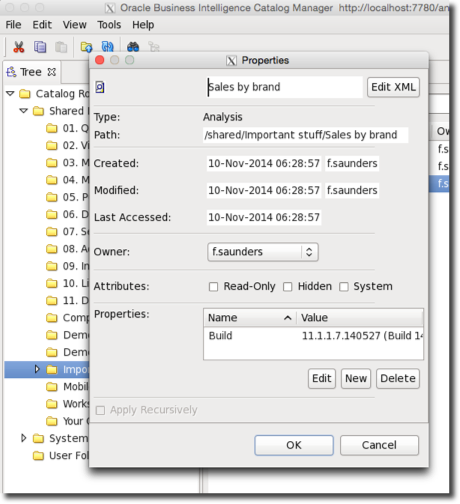Click the binoculars Search toolbar icon
The image size is (460, 504).
point(133,47)
